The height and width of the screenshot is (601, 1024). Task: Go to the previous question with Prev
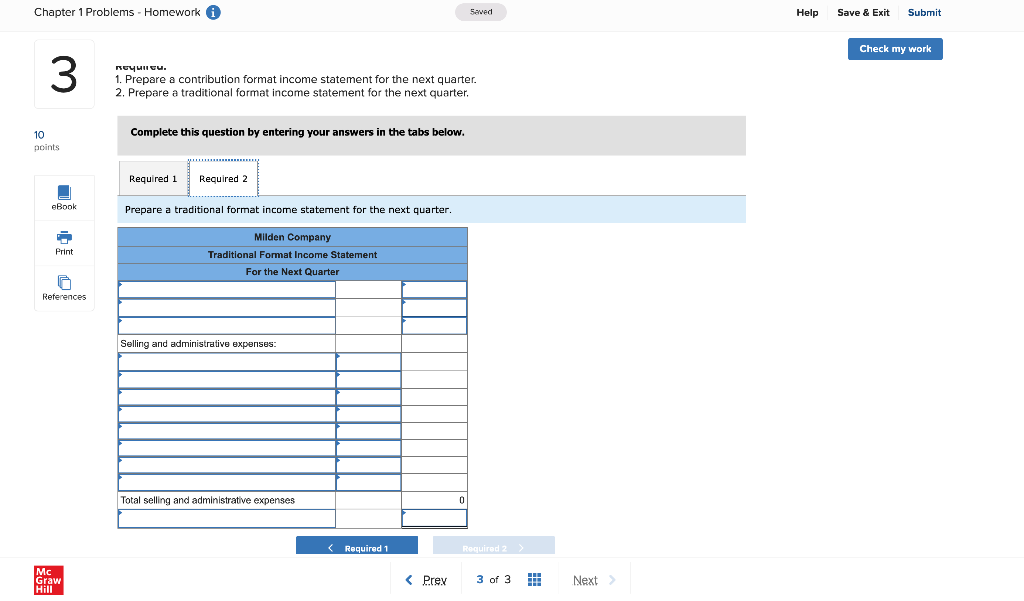pos(426,580)
